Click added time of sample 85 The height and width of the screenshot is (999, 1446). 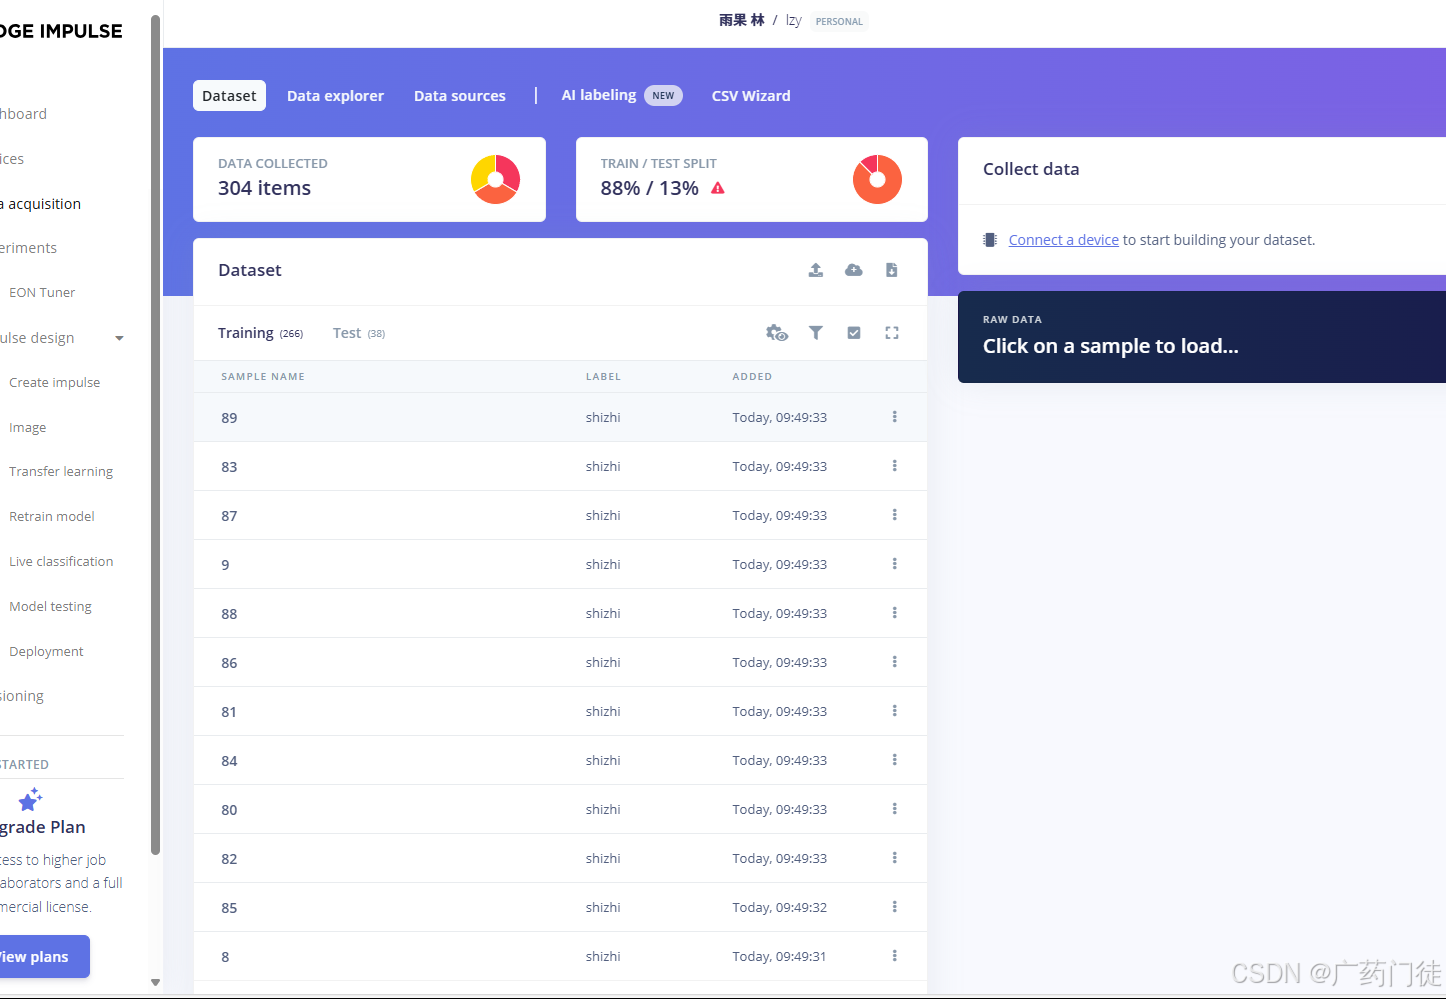pyautogui.click(x=779, y=907)
